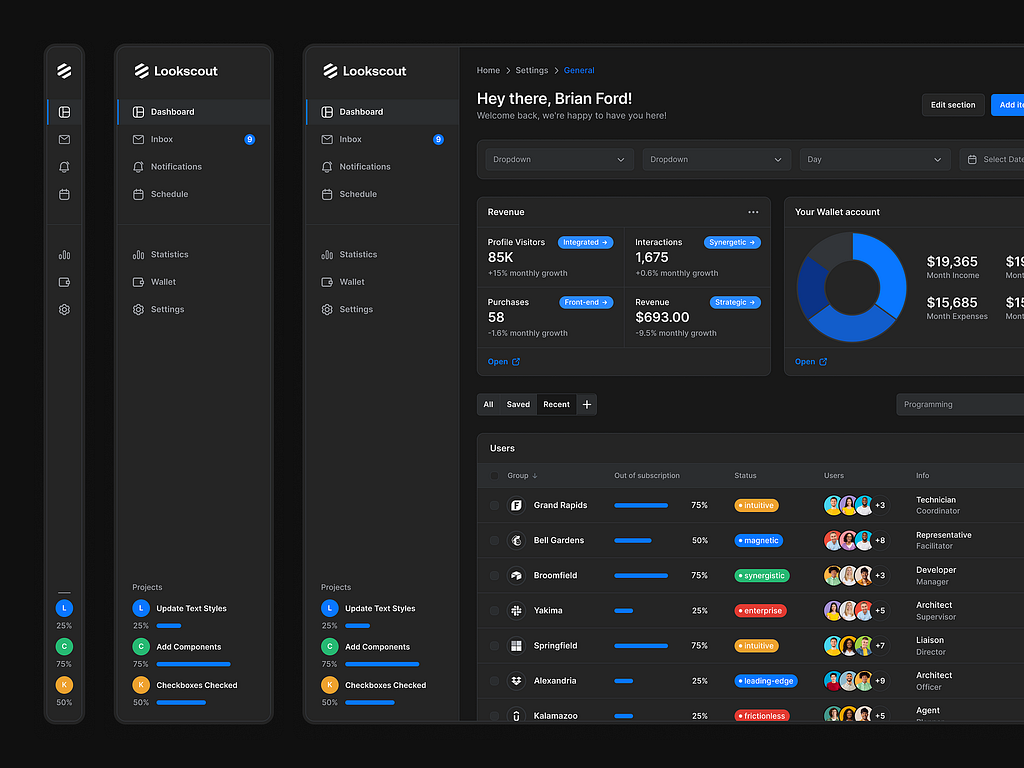
Task: Toggle the select-all checkbox in the Users table
Action: (494, 475)
